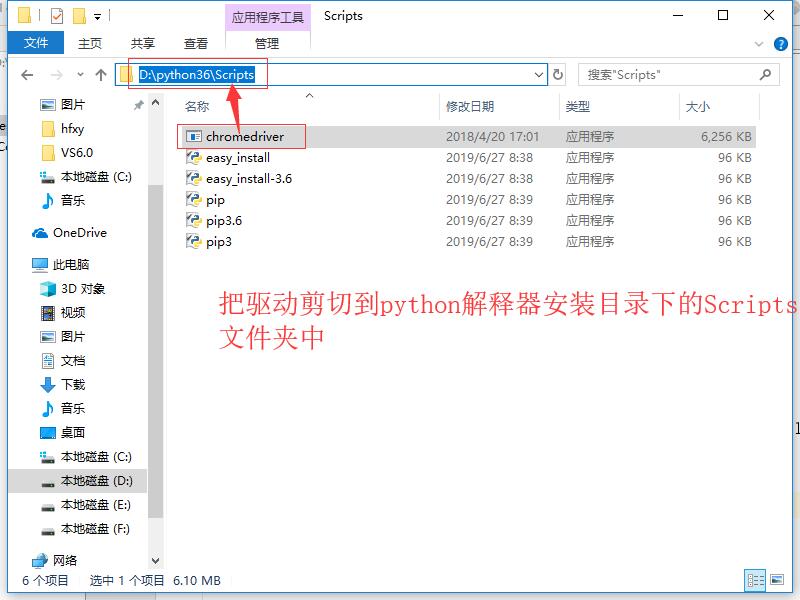Click date 2018/4/20 17:01
This screenshot has width=800, height=600.
(x=492, y=137)
